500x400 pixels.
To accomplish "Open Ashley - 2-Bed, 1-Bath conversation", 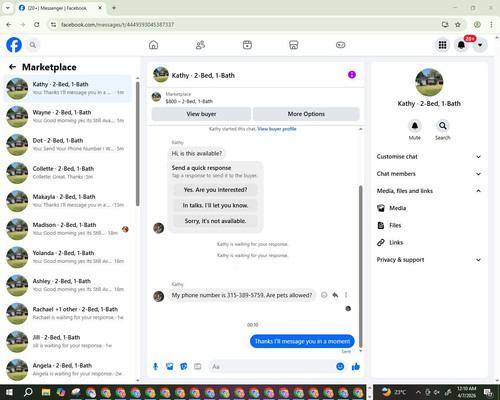I will click(x=67, y=285).
